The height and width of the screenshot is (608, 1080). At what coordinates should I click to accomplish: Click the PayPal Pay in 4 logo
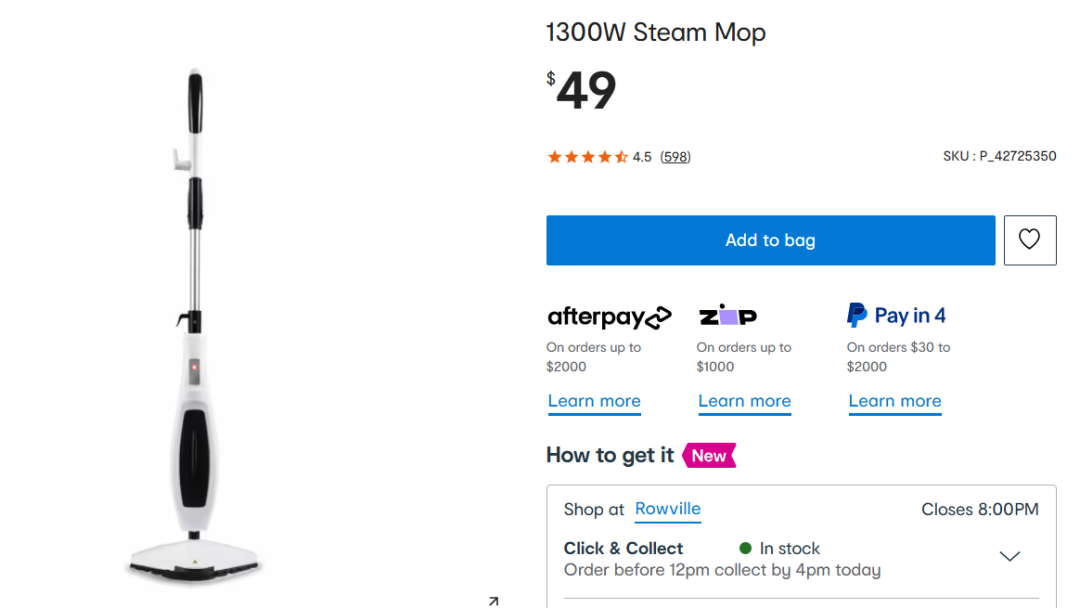click(896, 316)
